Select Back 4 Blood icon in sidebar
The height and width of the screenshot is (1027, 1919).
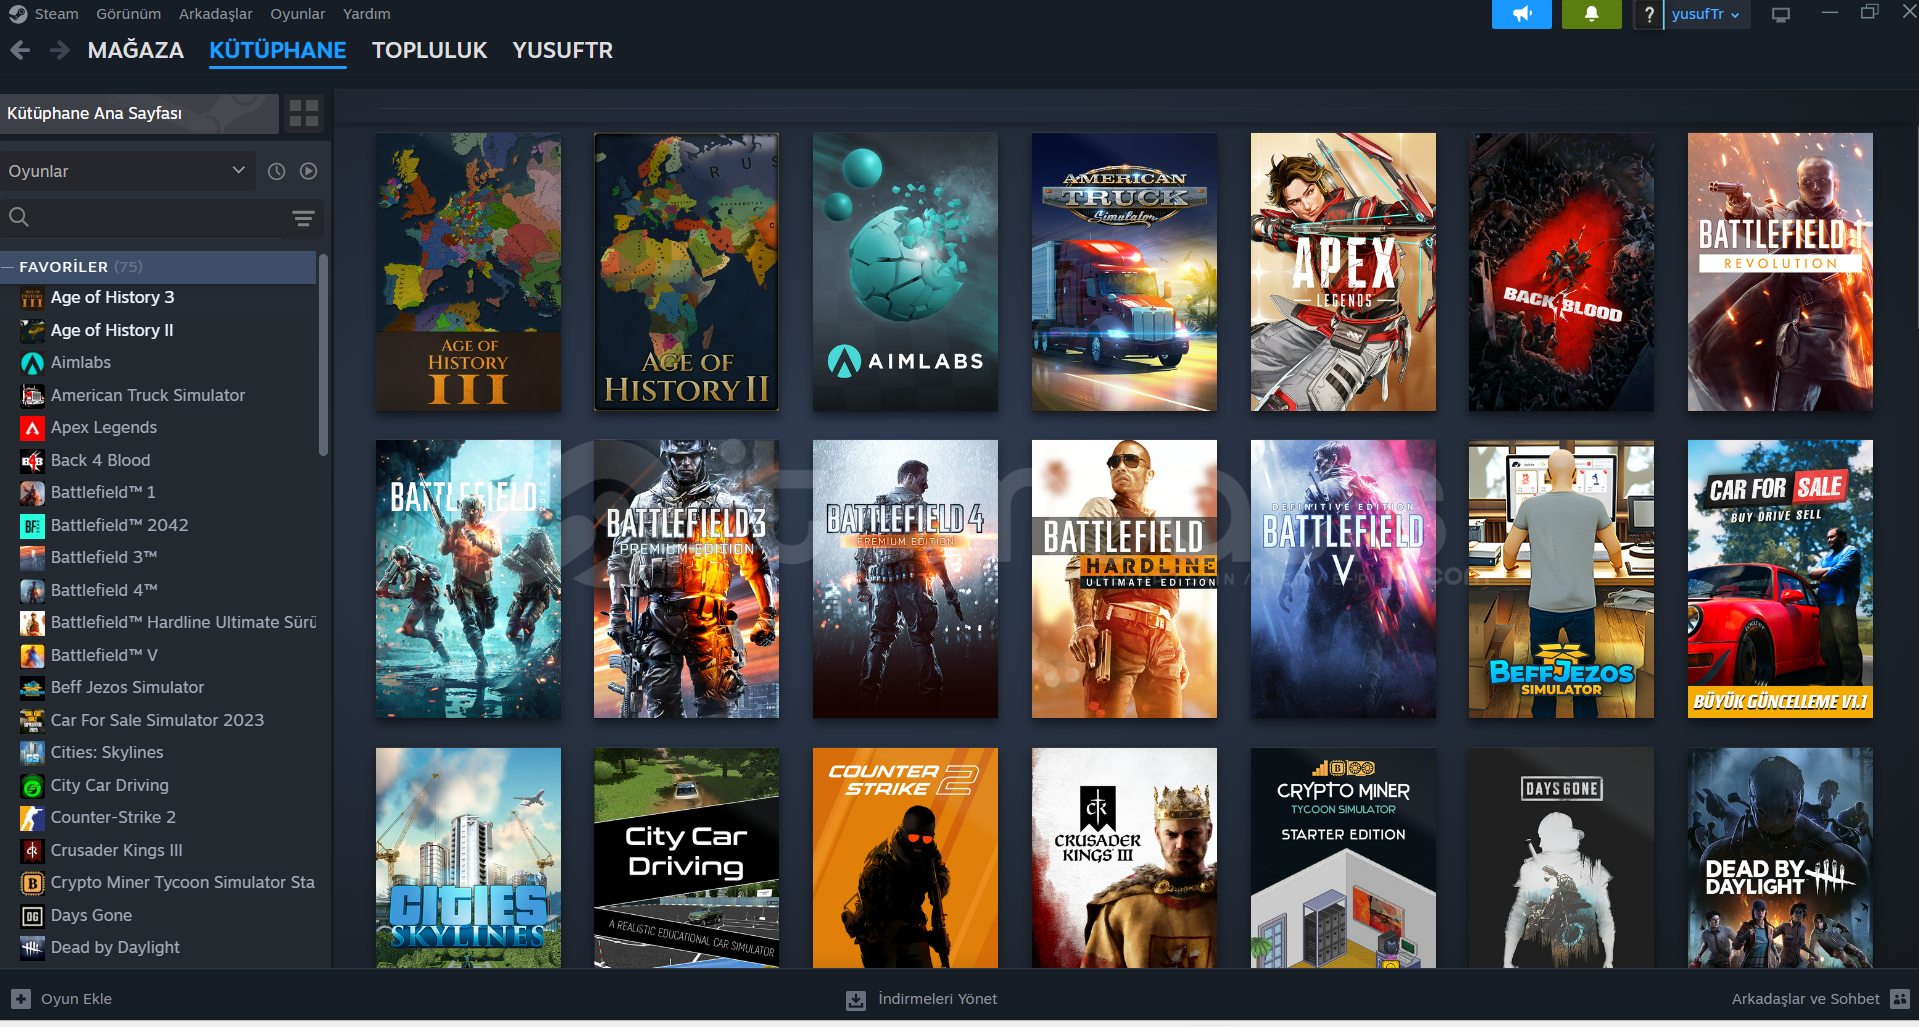tap(33, 461)
